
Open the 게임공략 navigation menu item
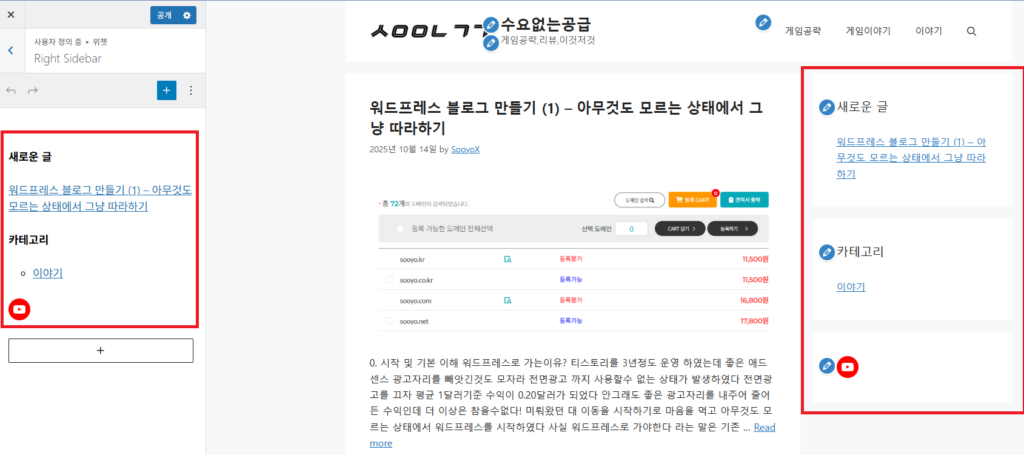click(x=802, y=31)
